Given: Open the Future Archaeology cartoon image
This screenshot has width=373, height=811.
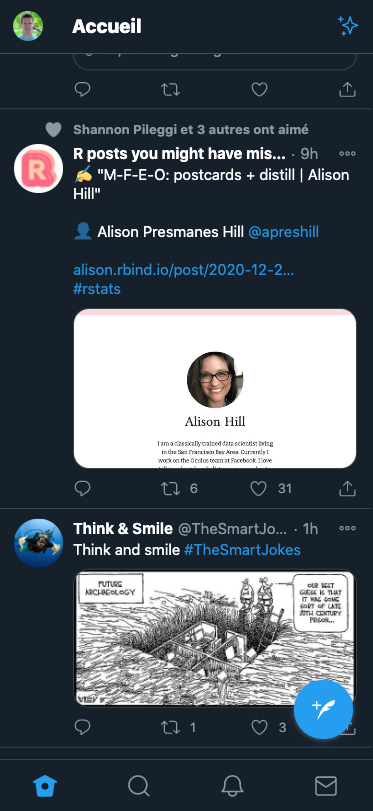Looking at the screenshot, I should coord(215,638).
